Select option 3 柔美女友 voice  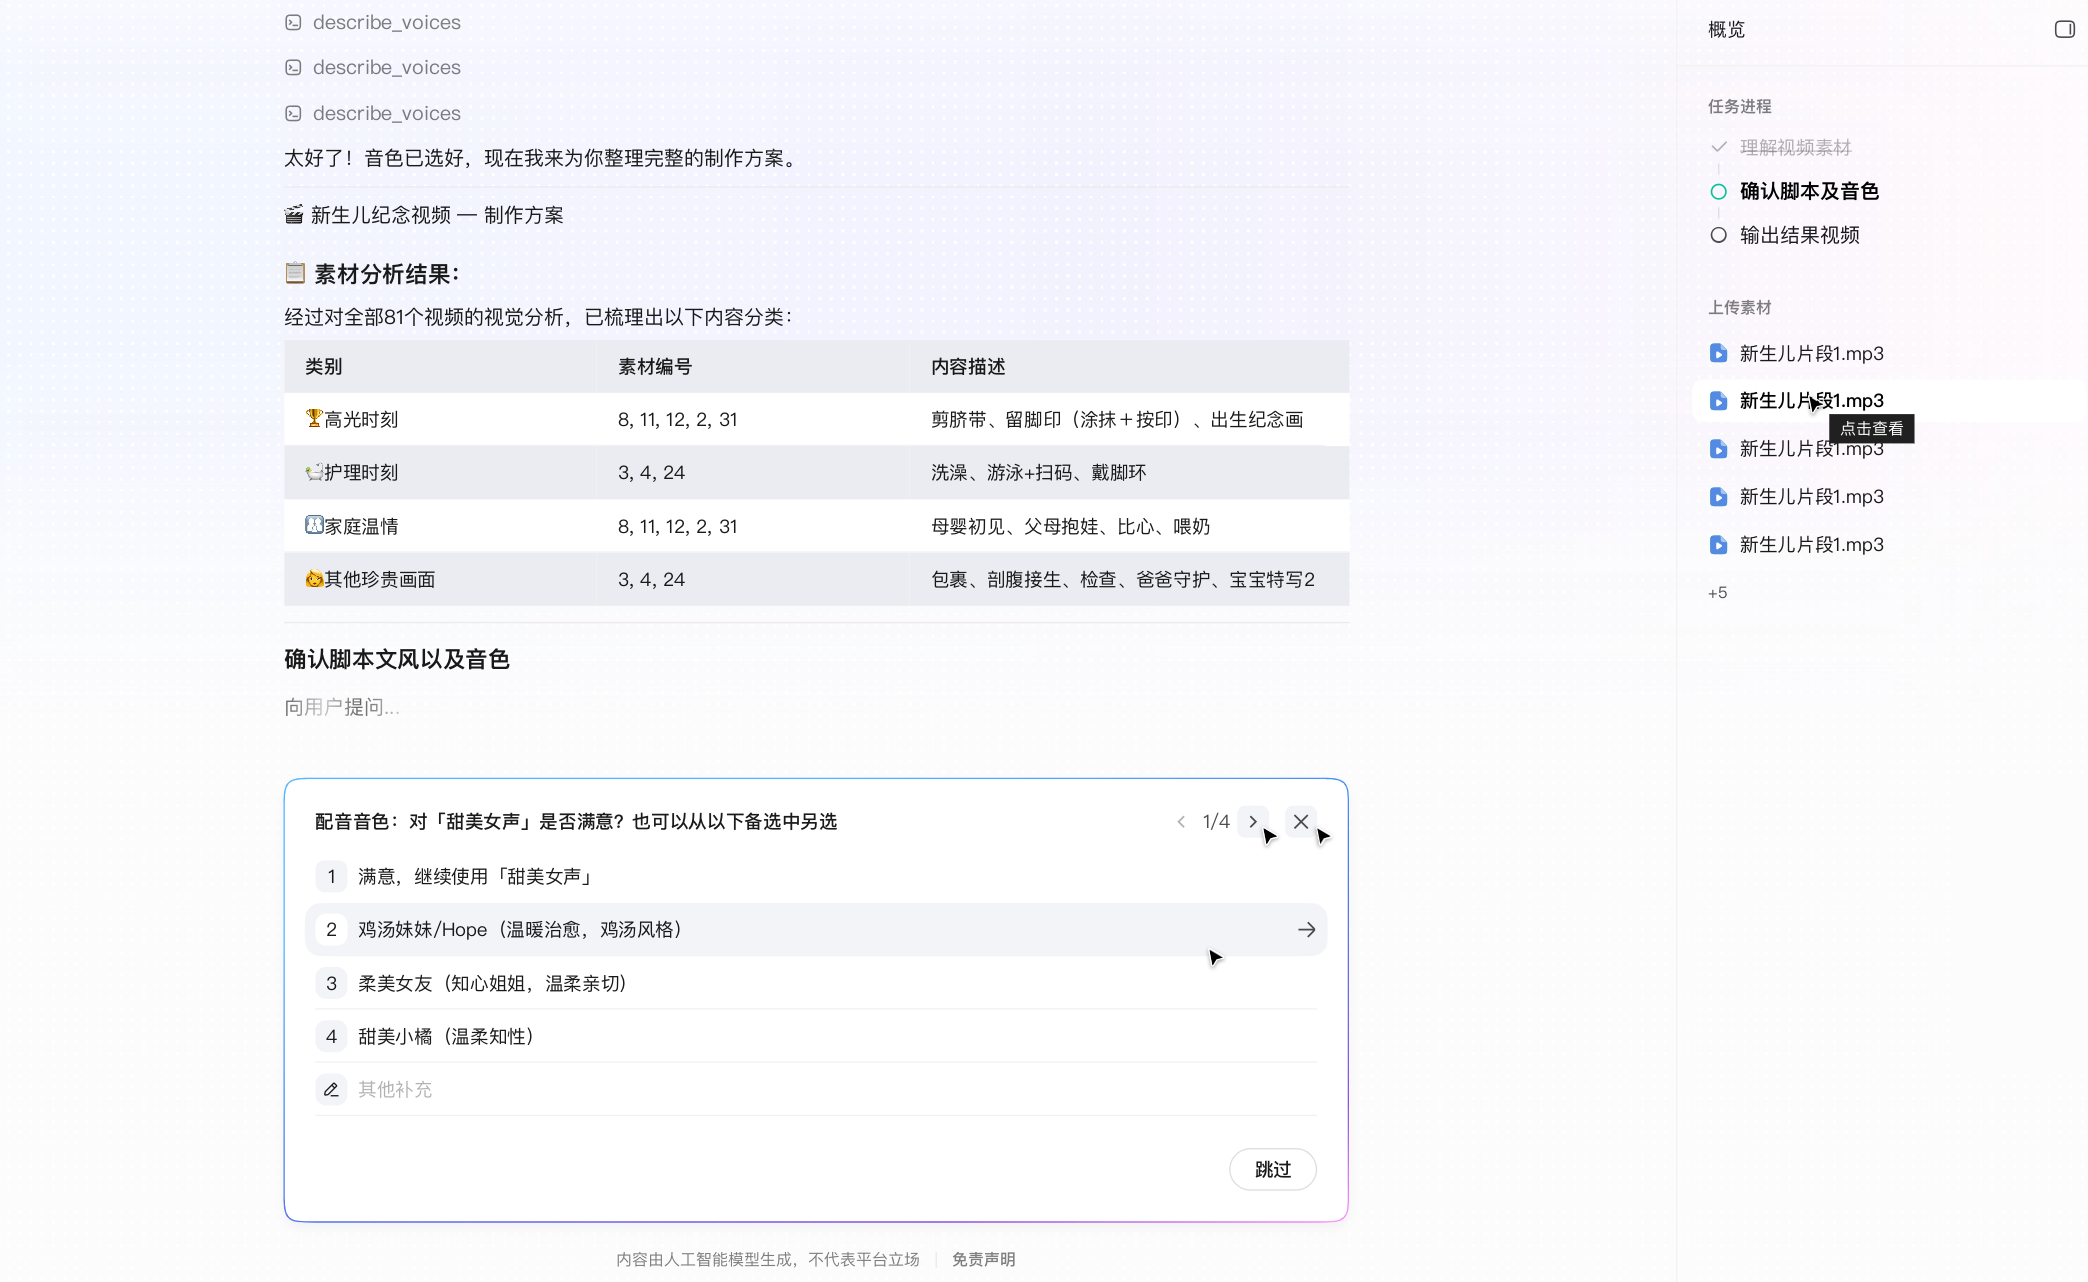click(x=815, y=983)
